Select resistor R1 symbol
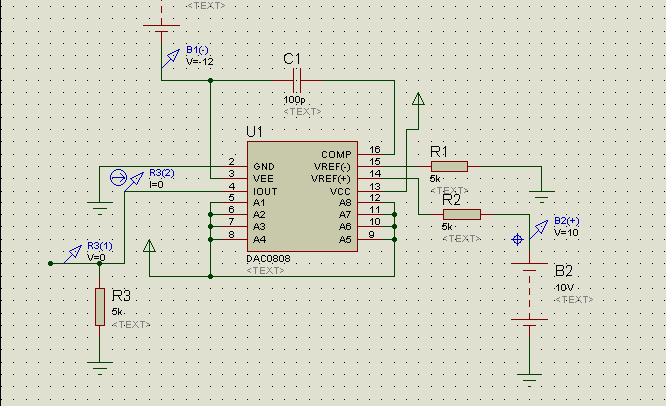This screenshot has width=666, height=406. point(449,166)
